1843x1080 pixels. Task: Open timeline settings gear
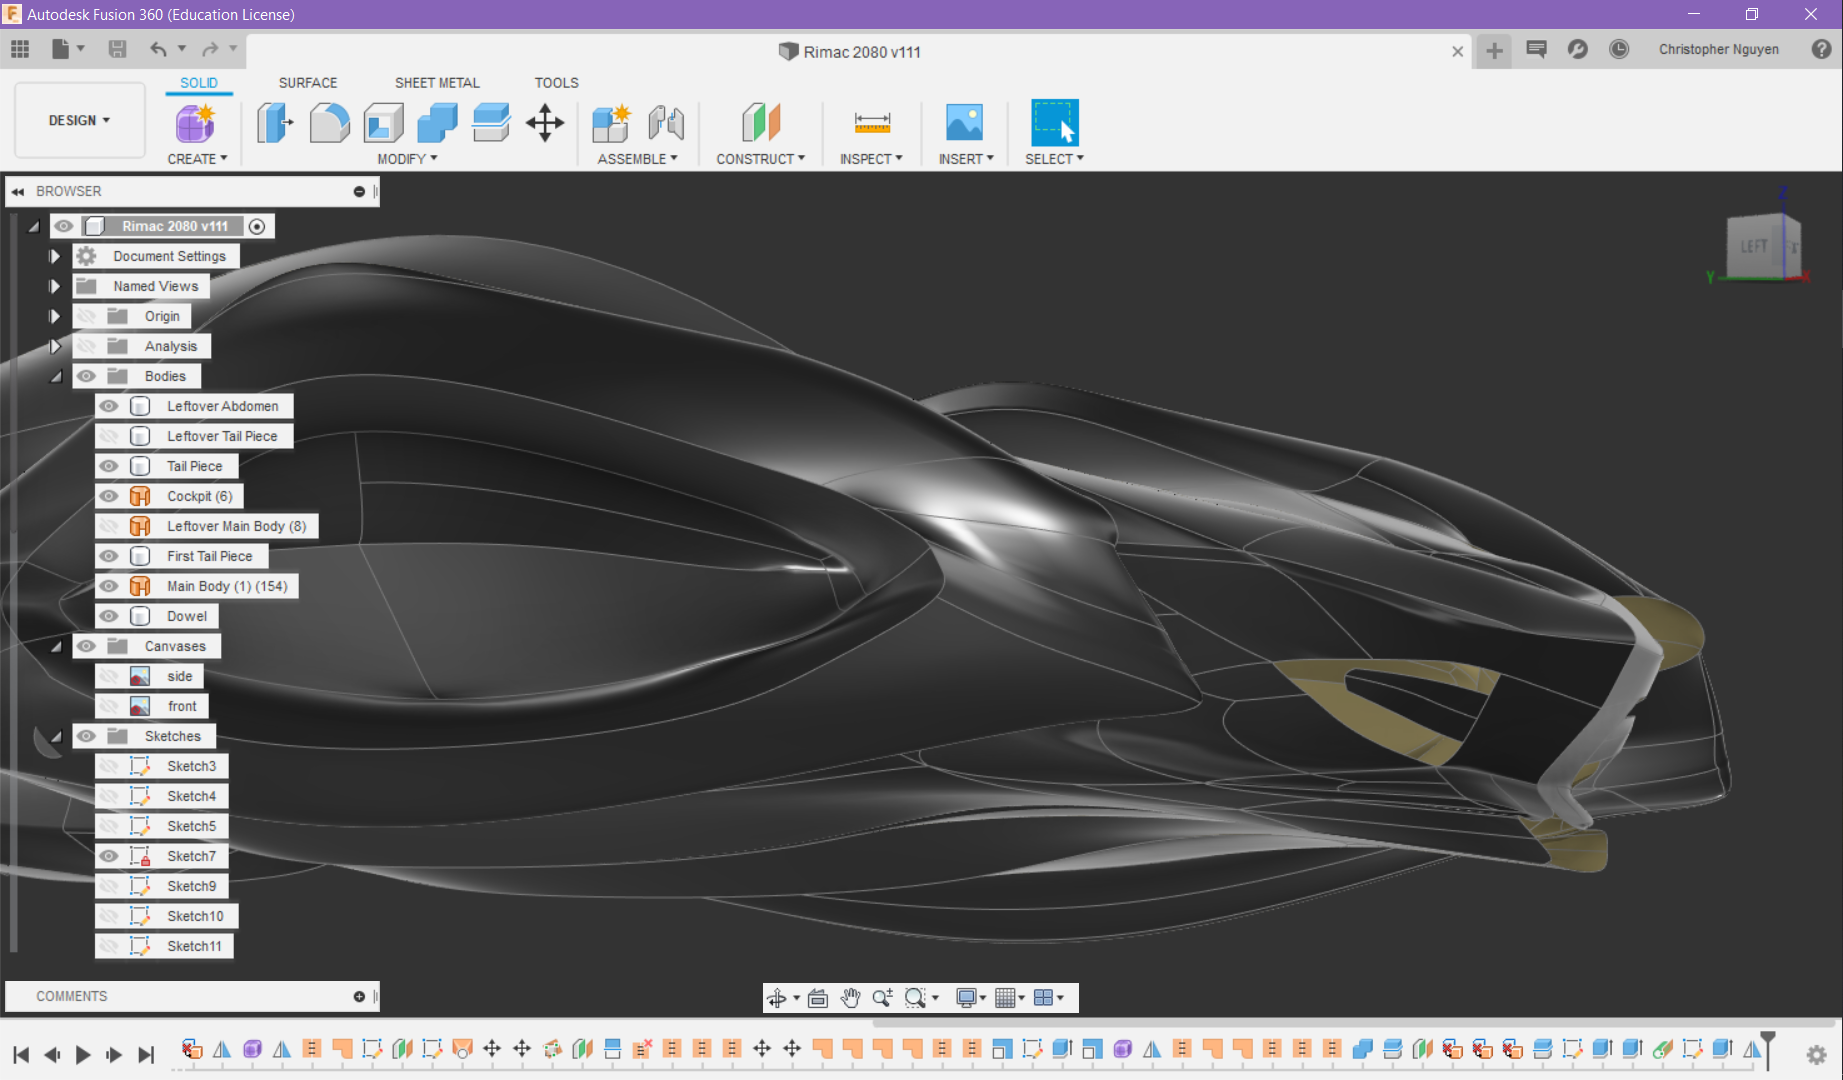(1816, 1054)
